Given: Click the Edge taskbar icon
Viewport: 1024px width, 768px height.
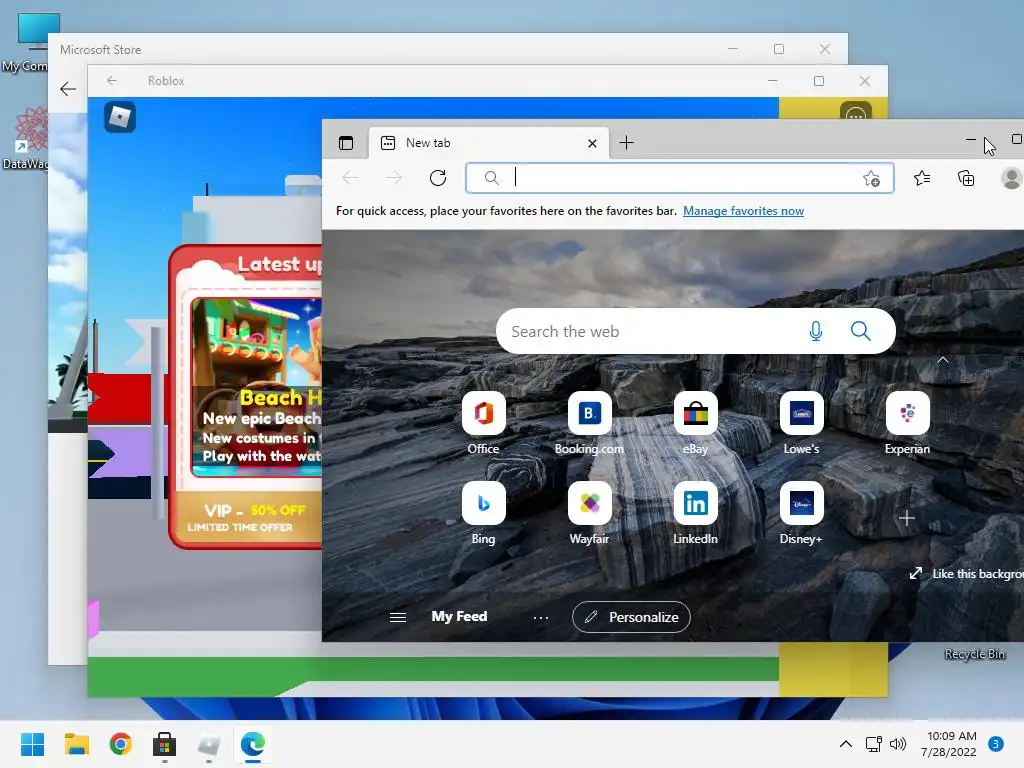Looking at the screenshot, I should coord(253,744).
